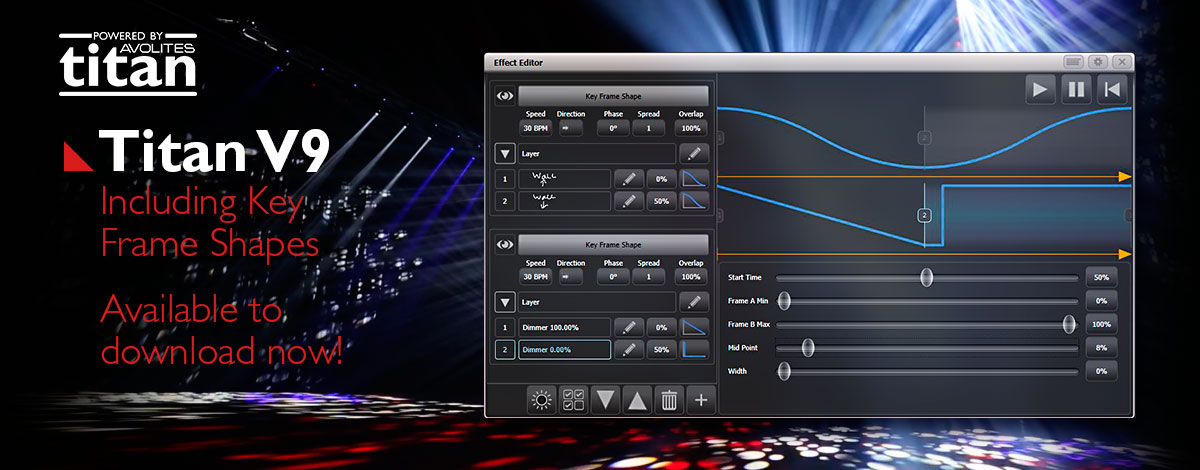Collapse the Layer list of the first shape
Screen dimensions: 1200x470
click(505, 154)
